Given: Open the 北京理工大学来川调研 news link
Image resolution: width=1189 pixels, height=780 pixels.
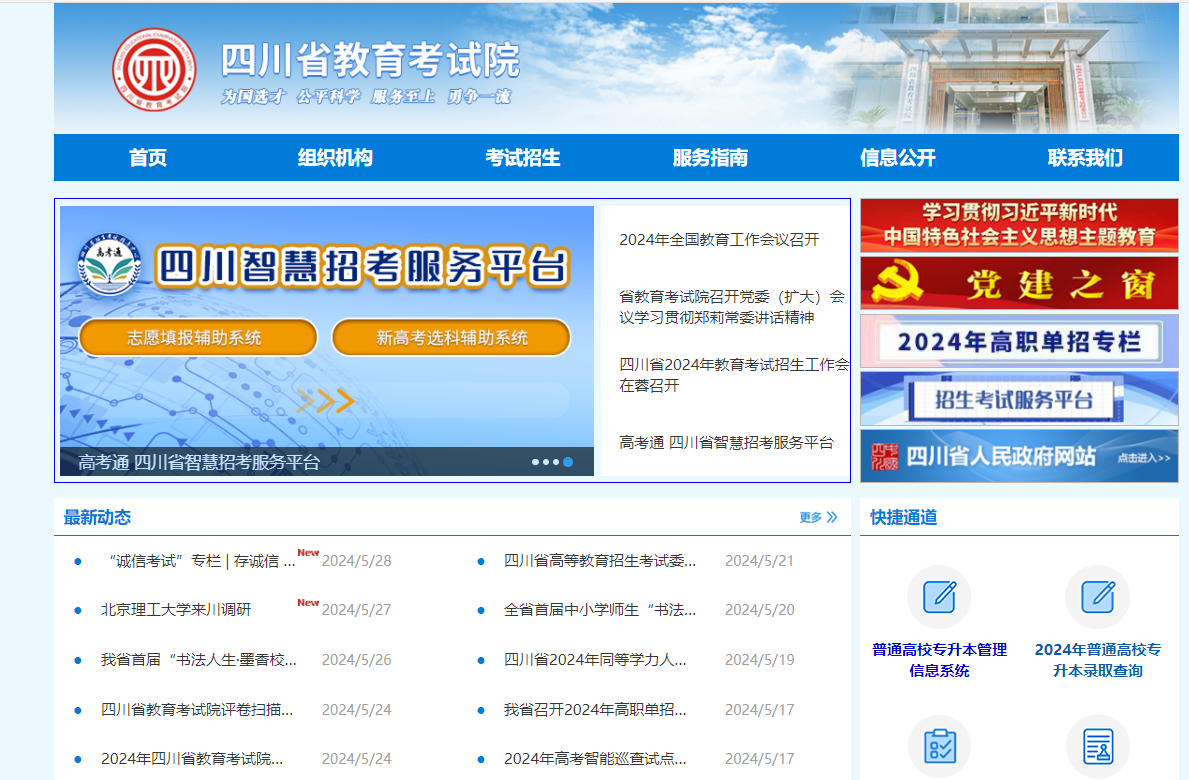Looking at the screenshot, I should click(x=176, y=610).
